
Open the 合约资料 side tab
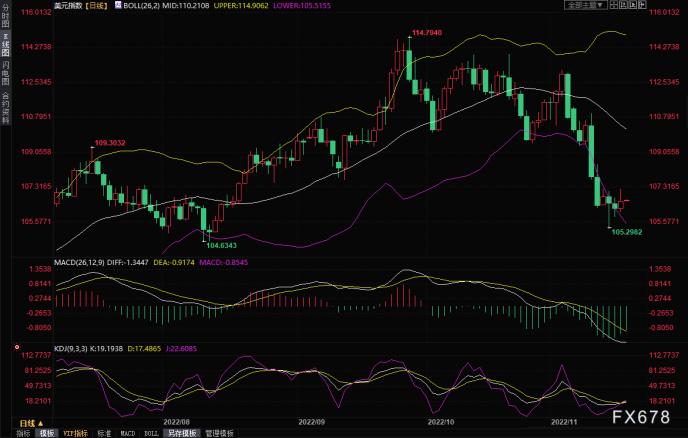(x=5, y=108)
